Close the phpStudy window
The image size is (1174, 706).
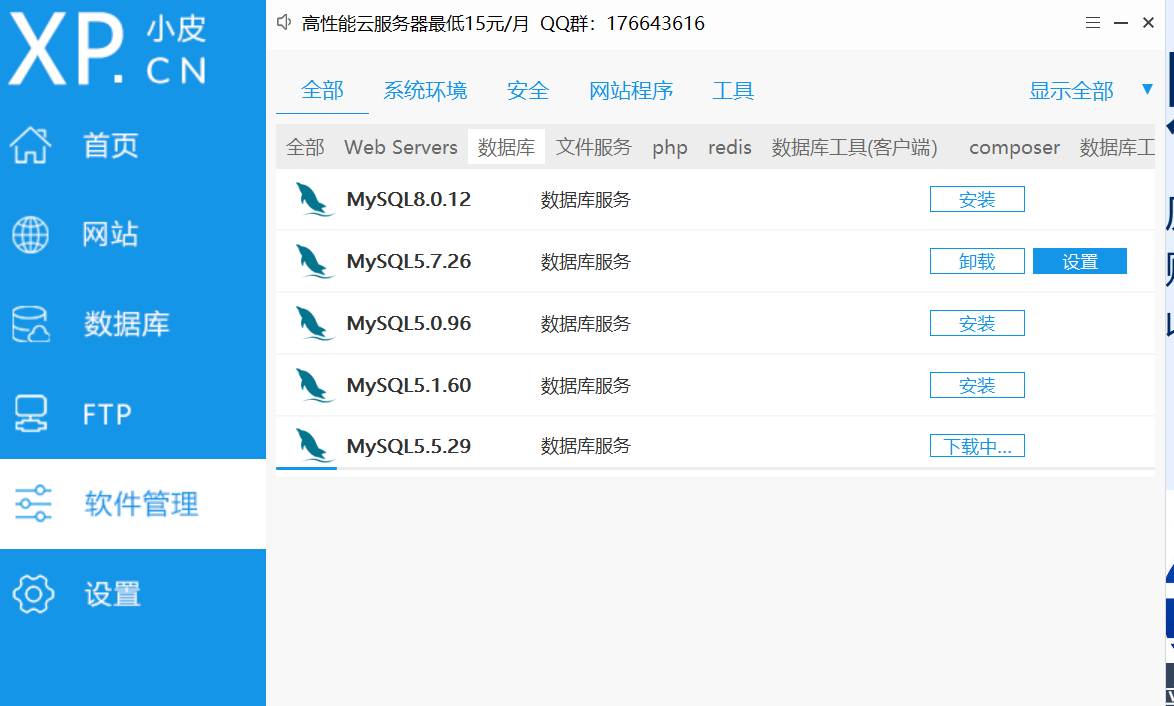(x=1149, y=23)
